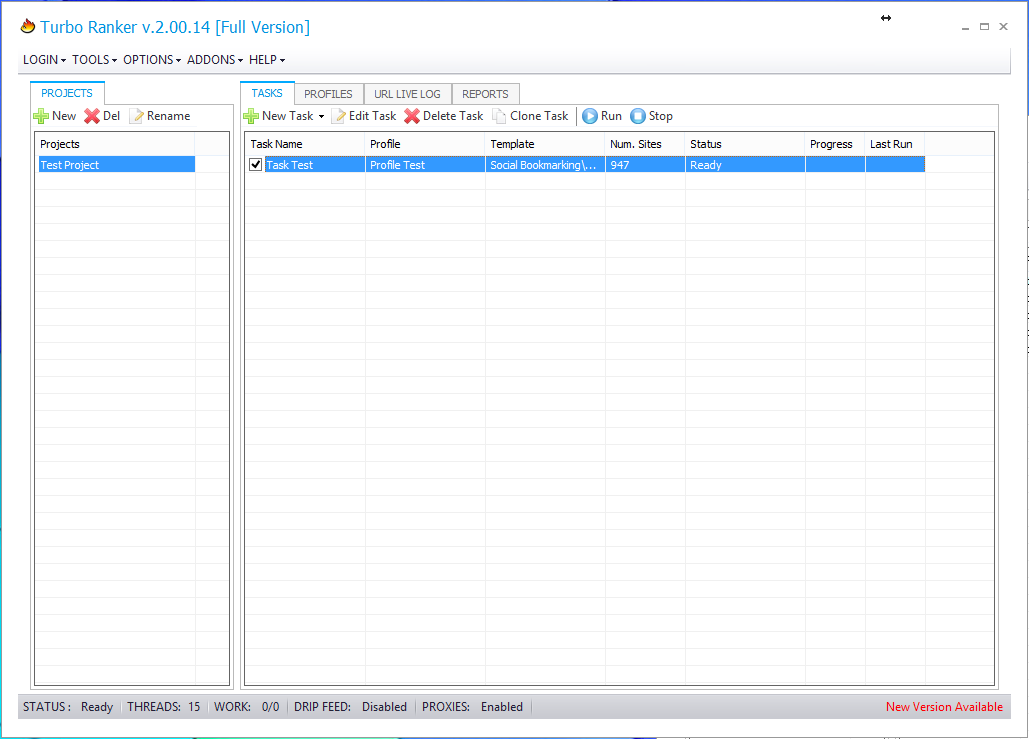
Task: Click the Stop button label
Action: pyautogui.click(x=661, y=116)
